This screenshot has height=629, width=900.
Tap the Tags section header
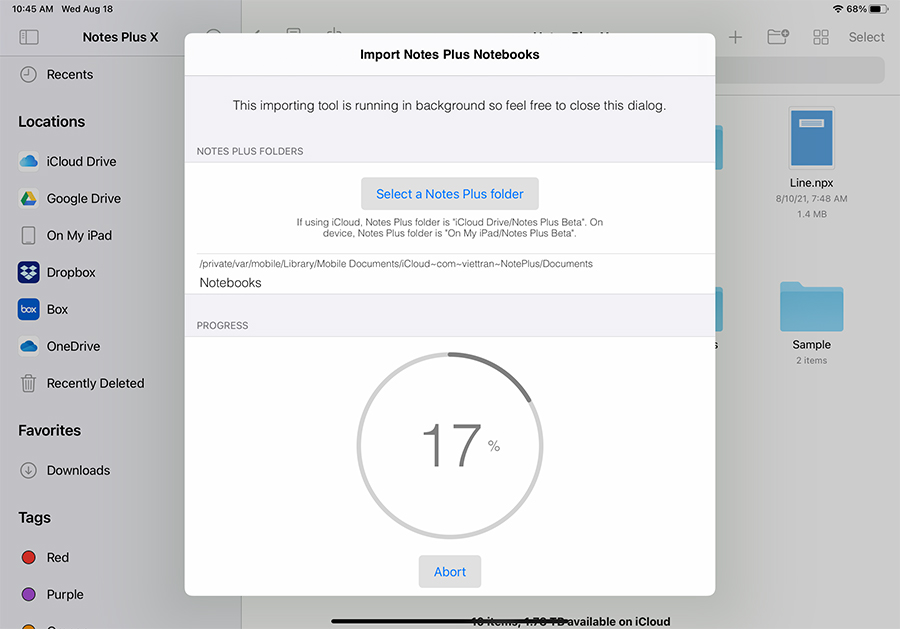coord(34,518)
